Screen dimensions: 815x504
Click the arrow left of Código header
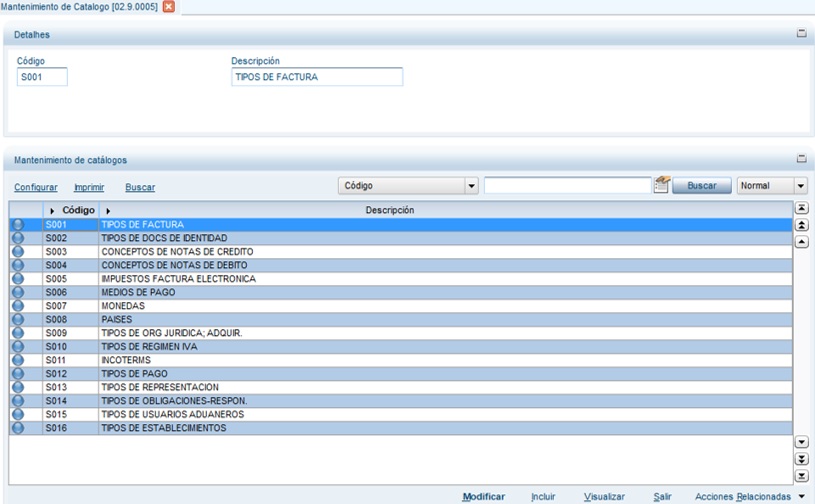click(52, 211)
